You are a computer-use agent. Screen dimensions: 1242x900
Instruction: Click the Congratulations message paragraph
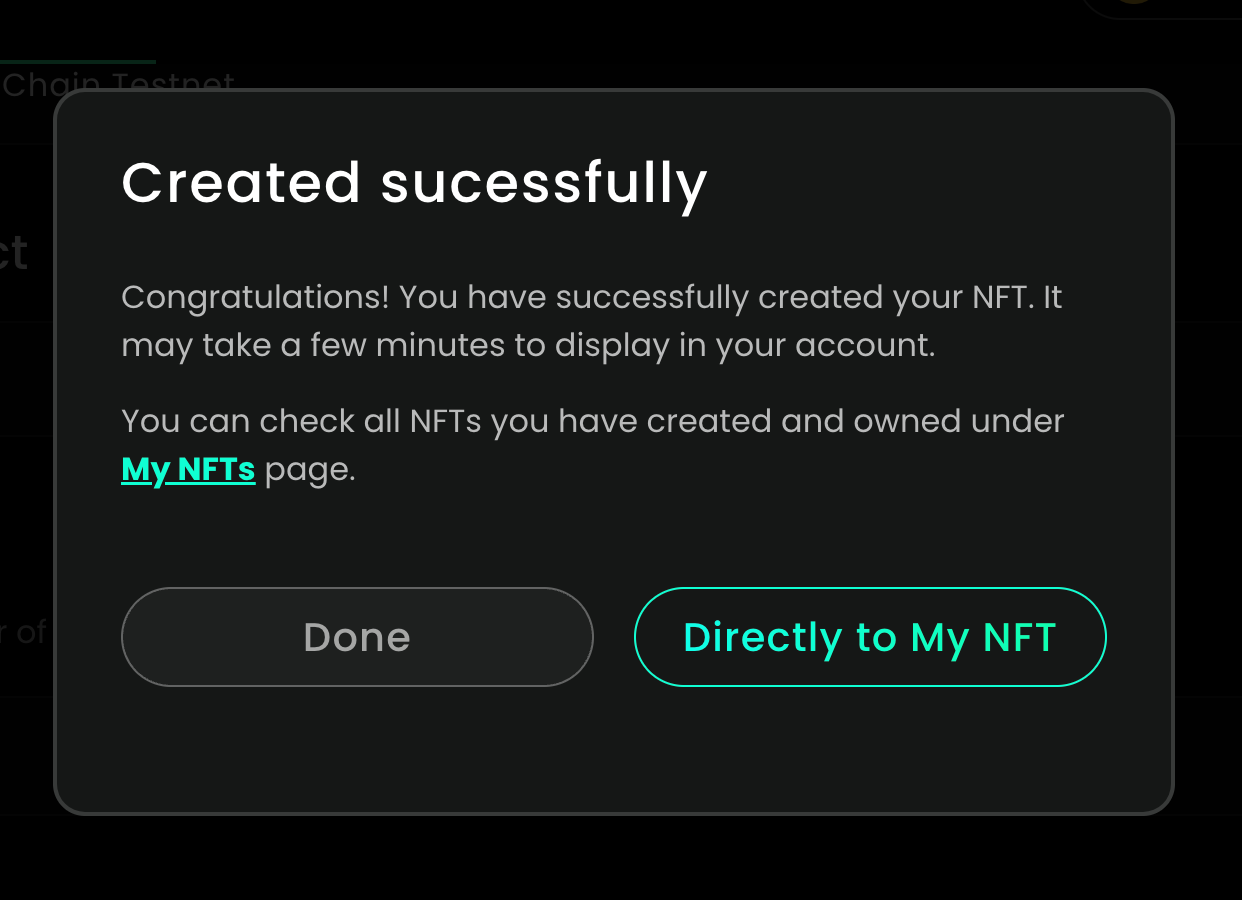[x=590, y=321]
